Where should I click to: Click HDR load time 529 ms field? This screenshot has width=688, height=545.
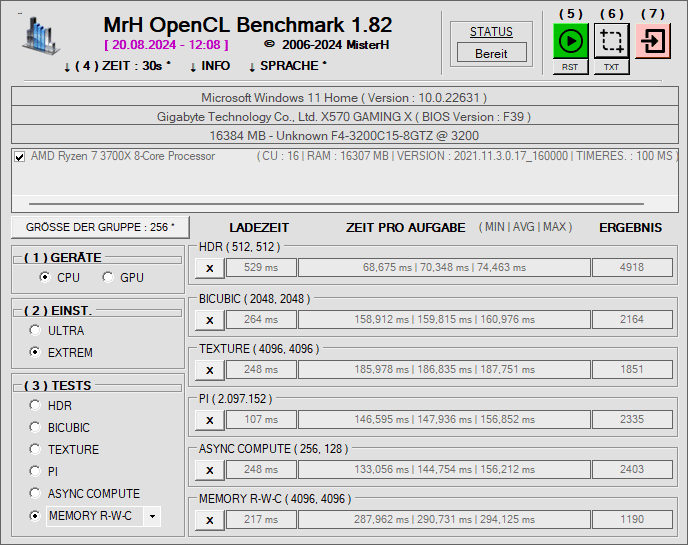pos(261,268)
